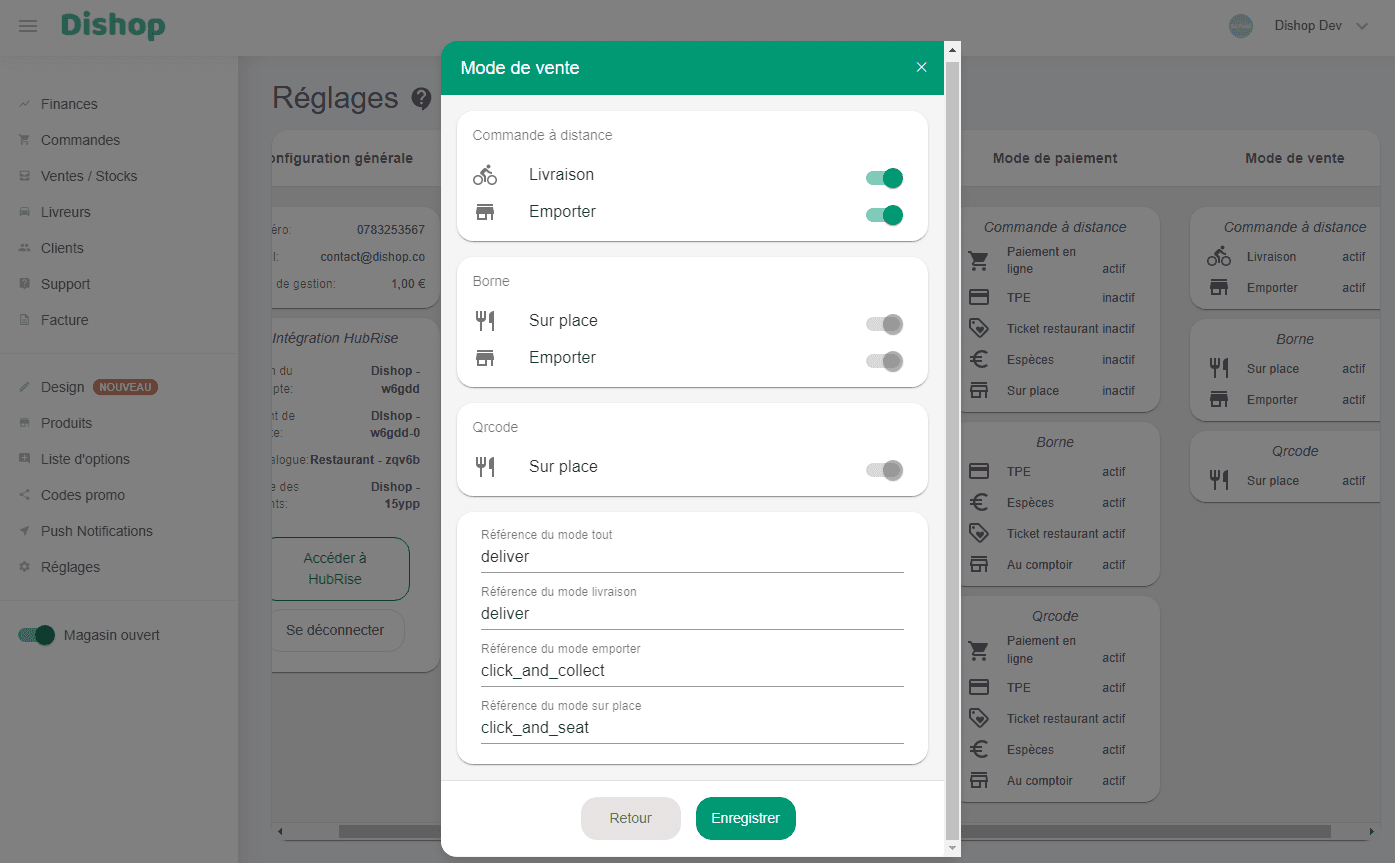Screen dimensions: 1395x863
Task: Open Design in the sidebar
Action: click(x=63, y=387)
